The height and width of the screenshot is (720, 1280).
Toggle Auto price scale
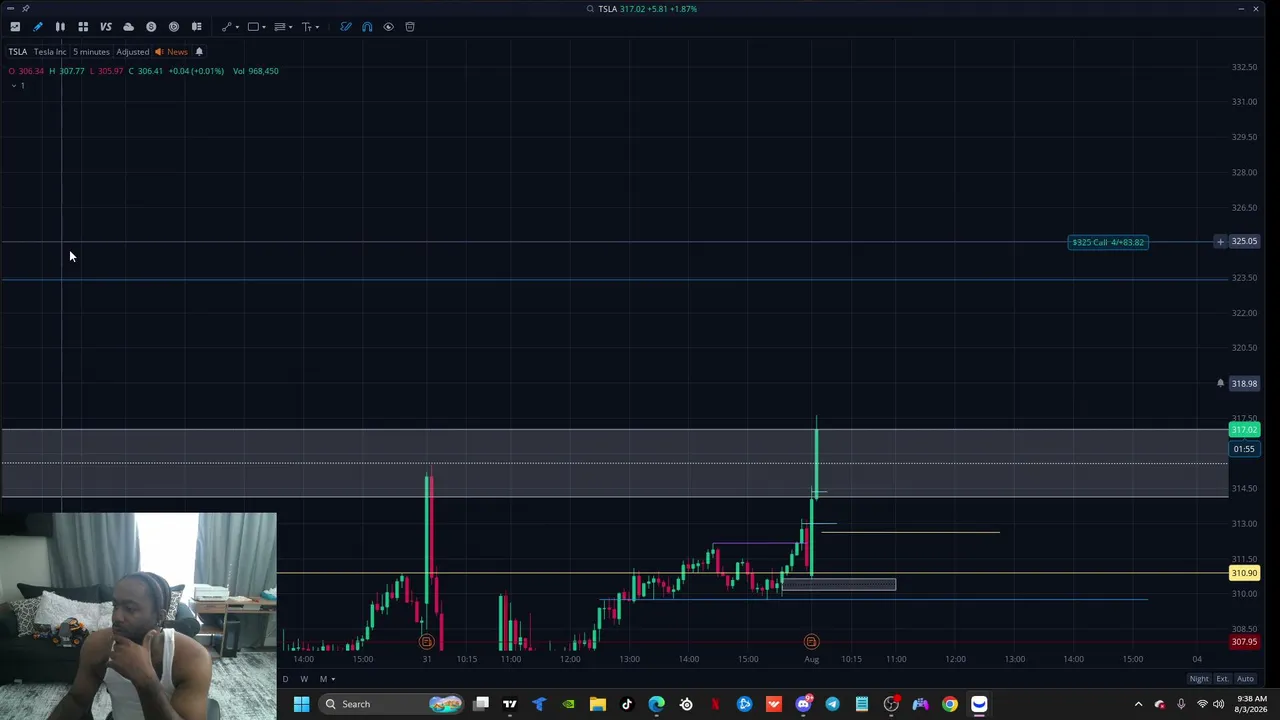[x=1245, y=679]
